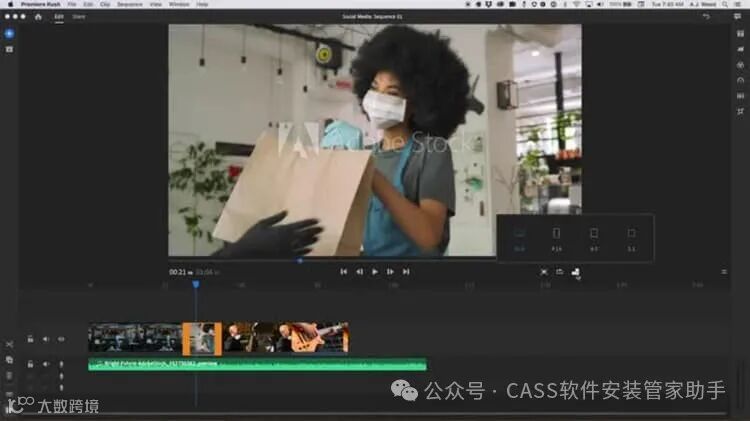The width and height of the screenshot is (750, 421).
Task: Click the Undo arrow in the top bar
Action: (706, 17)
